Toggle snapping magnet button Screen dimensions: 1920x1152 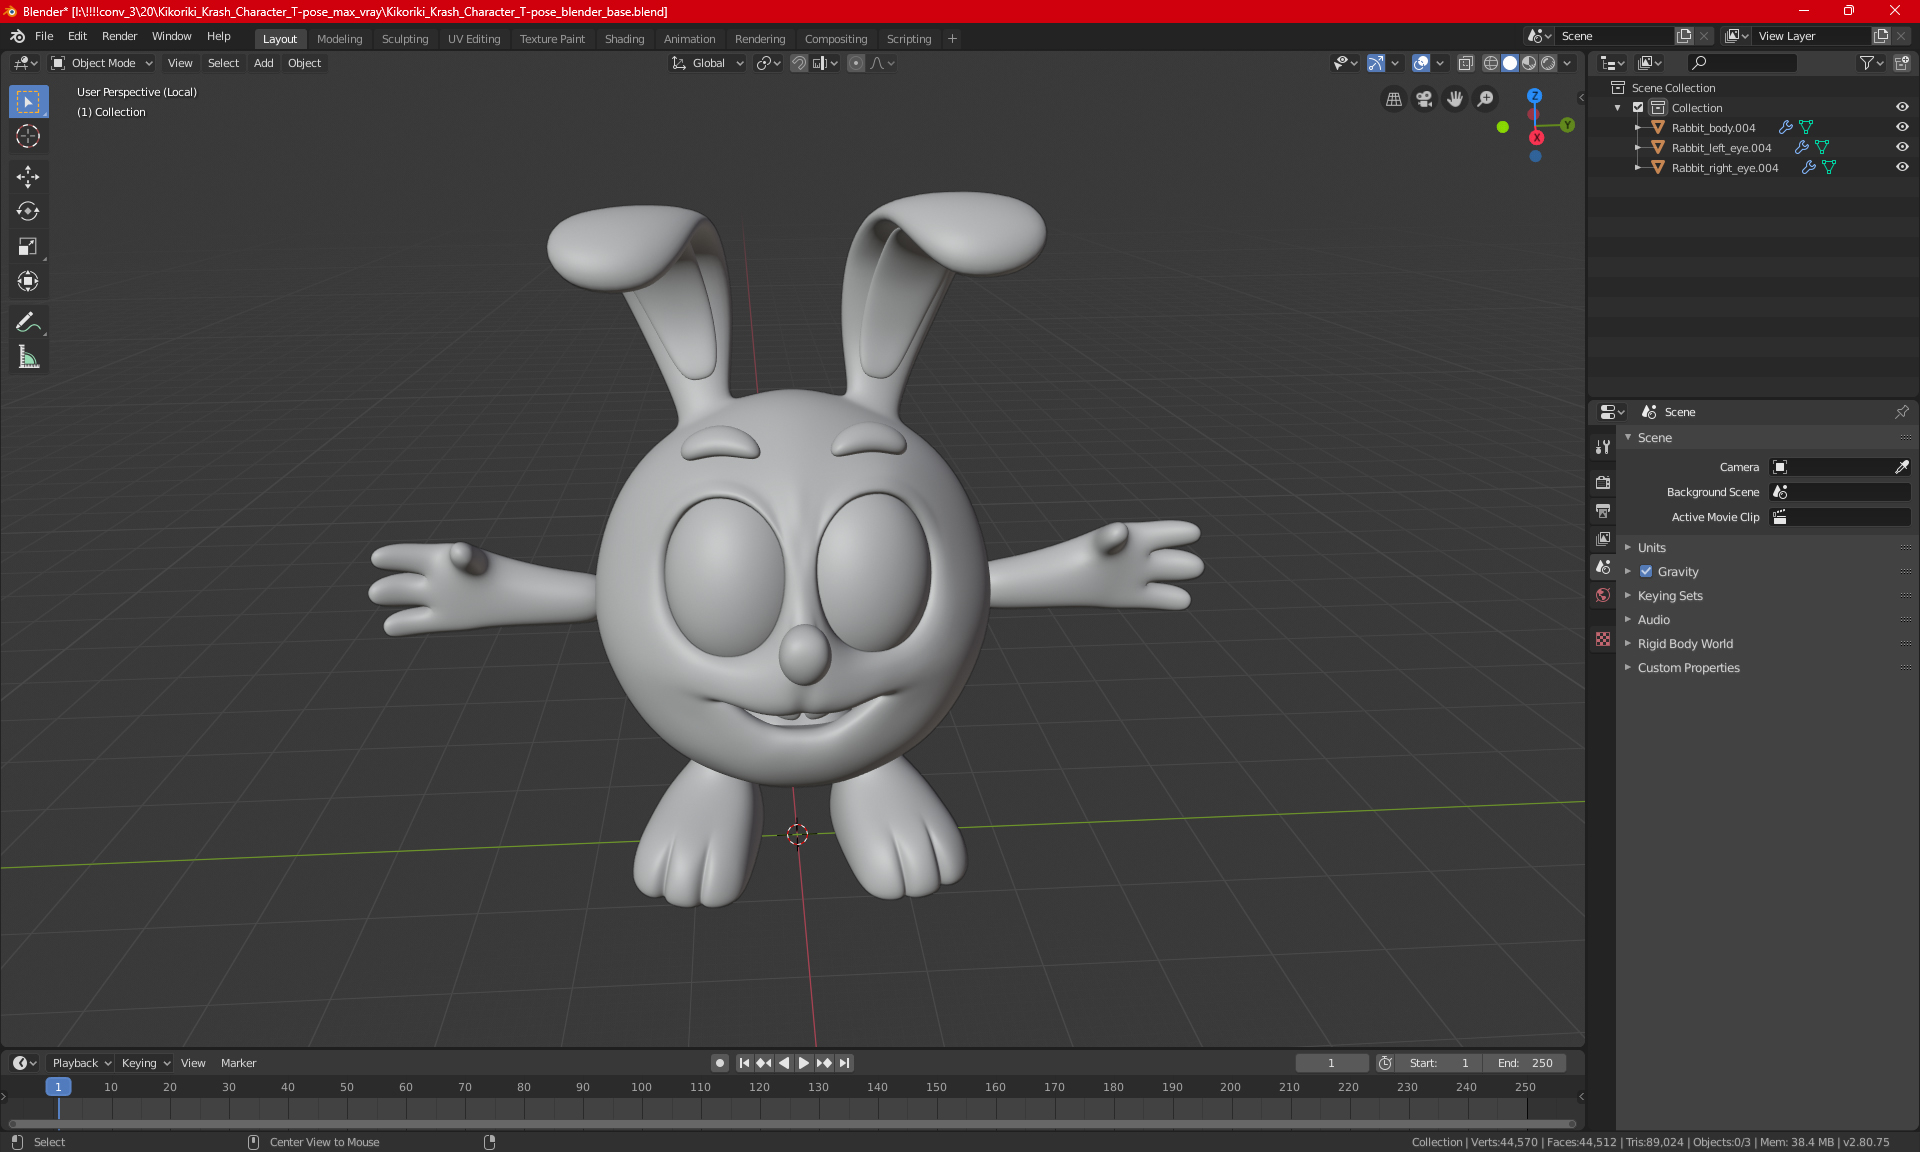799,63
